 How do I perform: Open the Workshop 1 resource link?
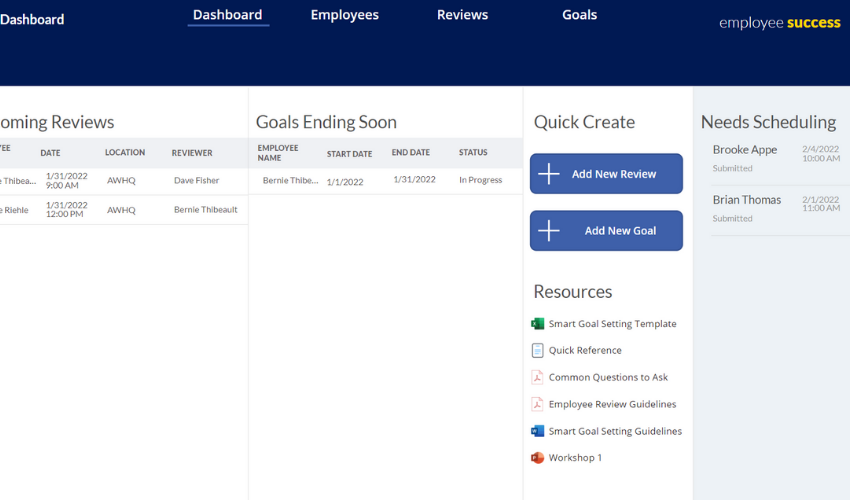tap(575, 458)
